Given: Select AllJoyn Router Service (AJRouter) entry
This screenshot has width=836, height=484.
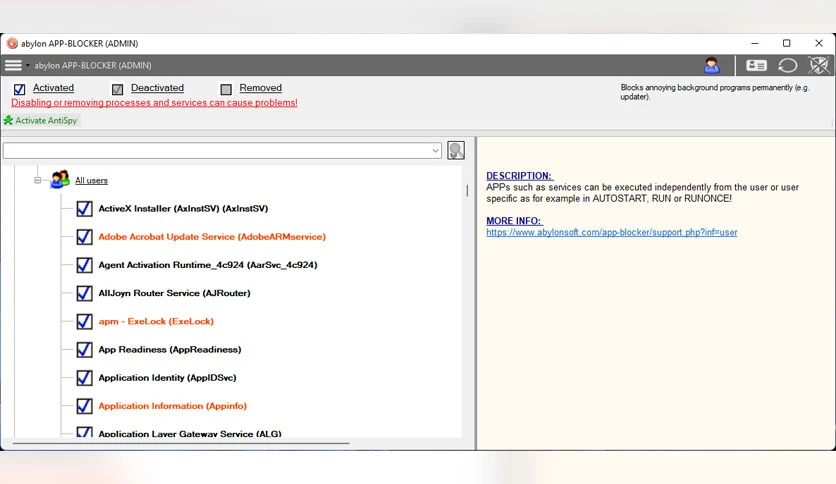Looking at the screenshot, I should 174,293.
